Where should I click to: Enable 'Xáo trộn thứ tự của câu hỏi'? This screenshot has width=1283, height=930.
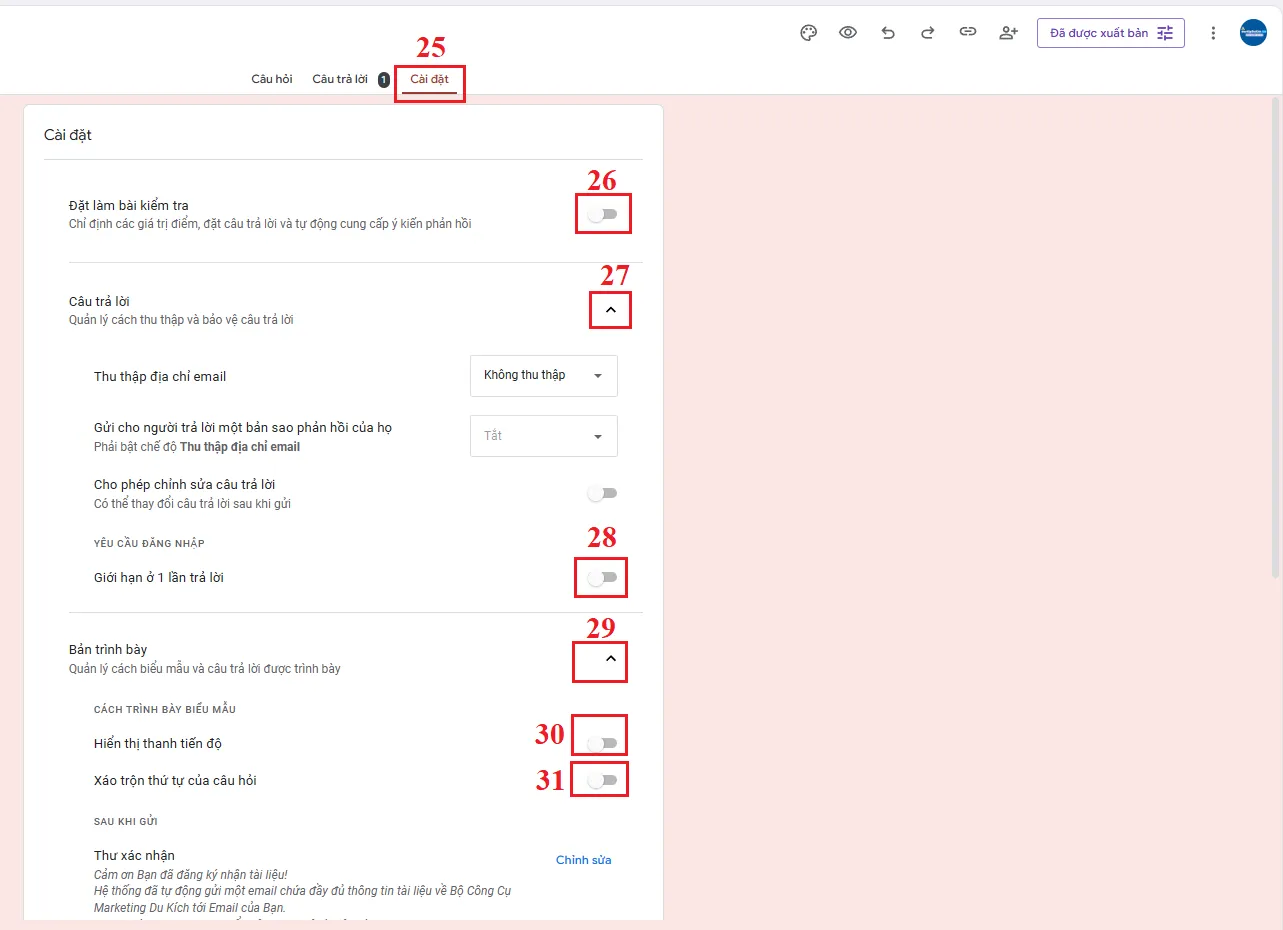click(x=603, y=781)
